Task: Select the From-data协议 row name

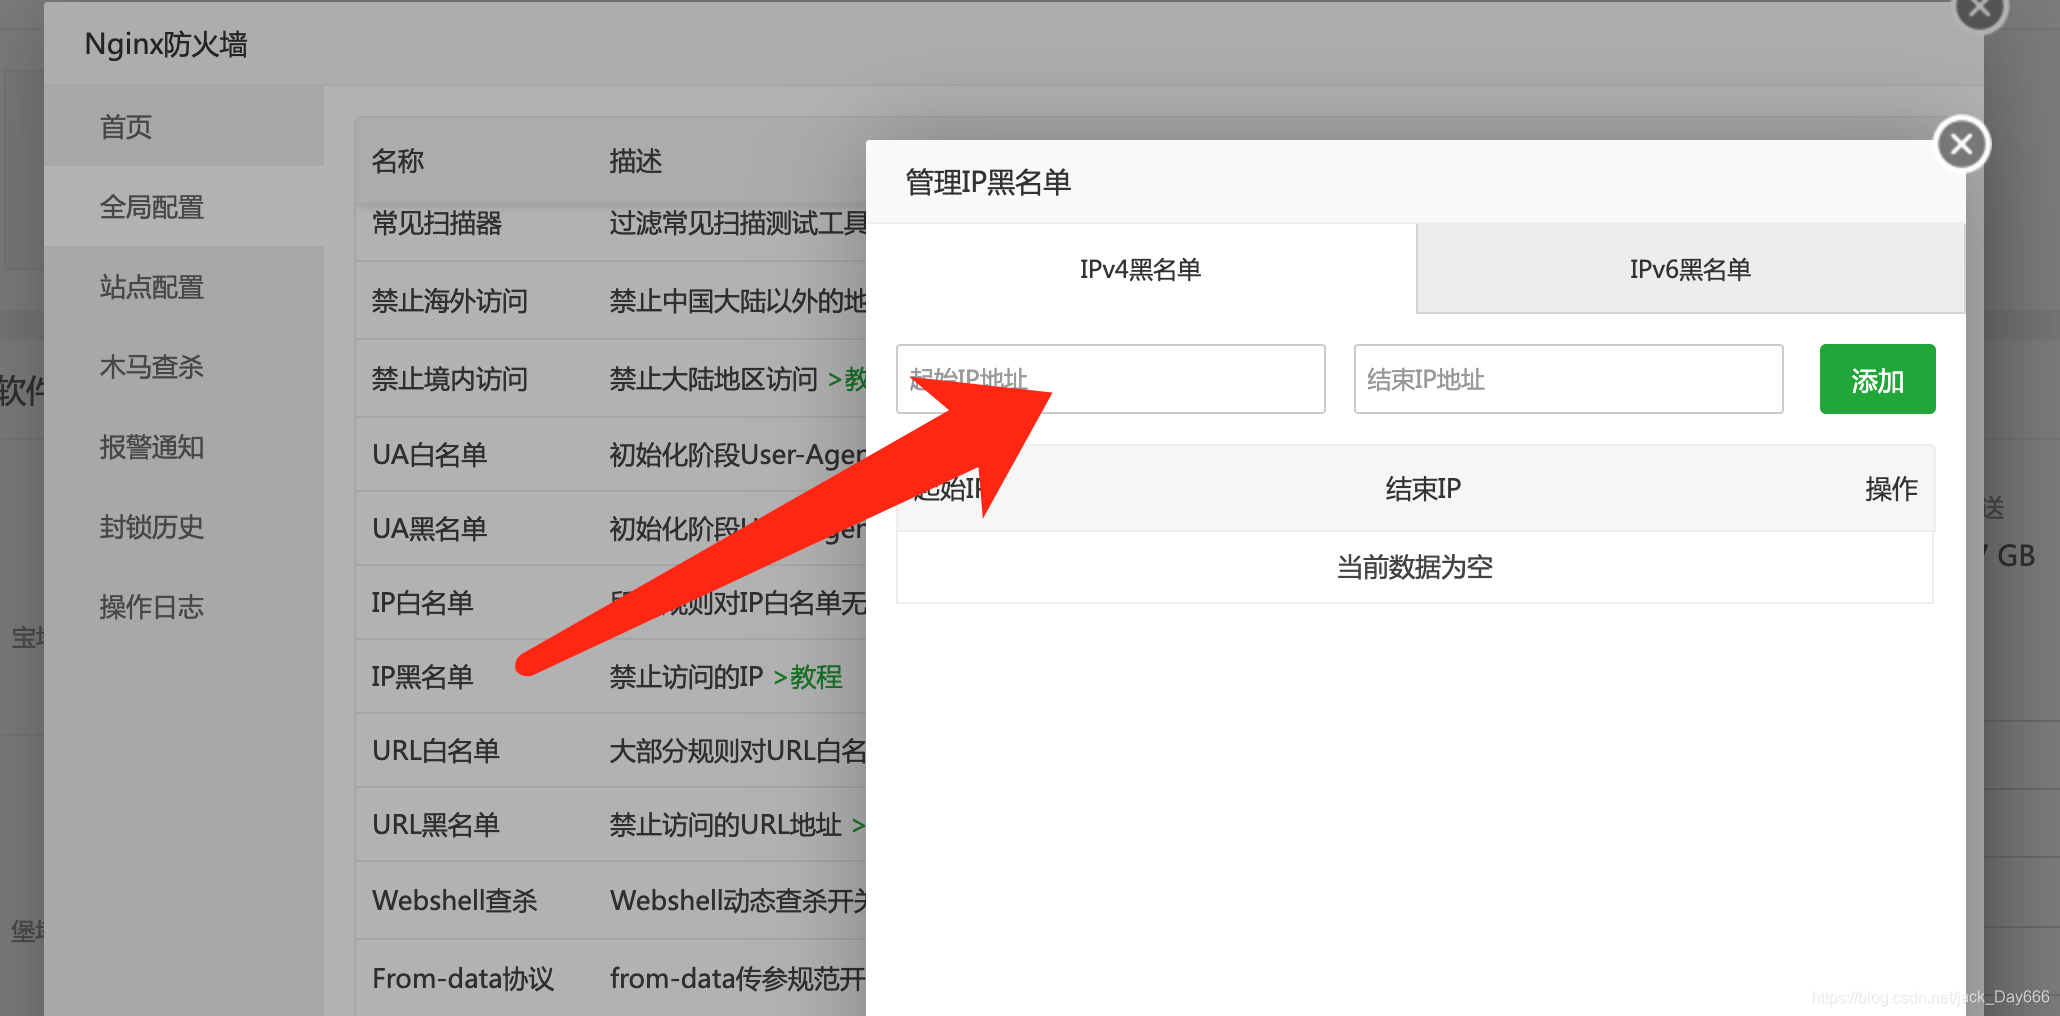Action: click(x=463, y=979)
